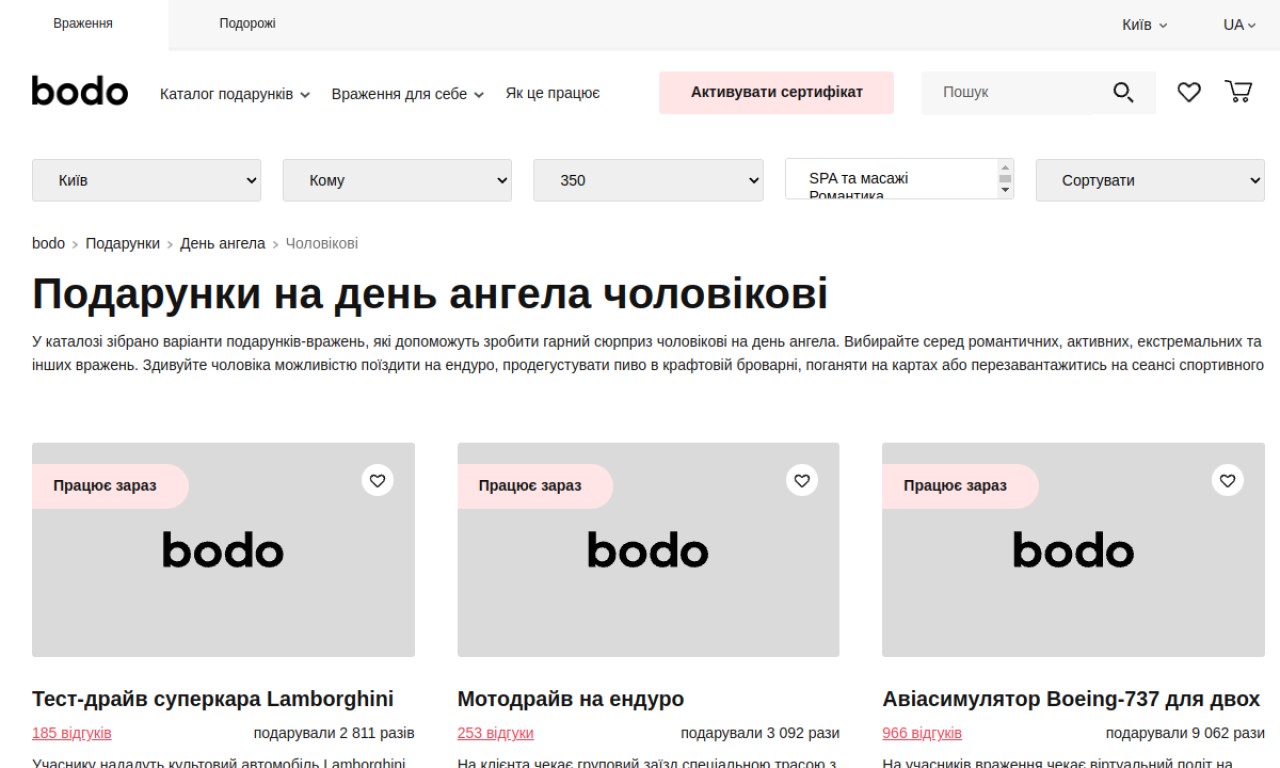Click Працює зараз badge on Lamborghini card
This screenshot has height=768, width=1280.
[110, 486]
